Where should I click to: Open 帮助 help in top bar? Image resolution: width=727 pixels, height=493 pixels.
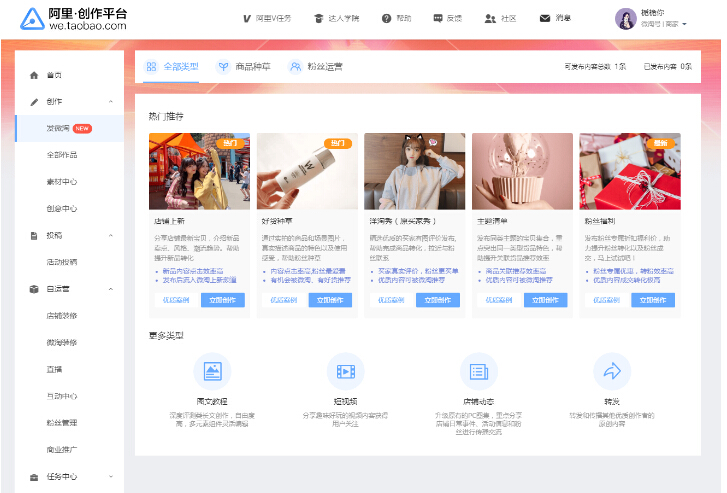point(396,18)
